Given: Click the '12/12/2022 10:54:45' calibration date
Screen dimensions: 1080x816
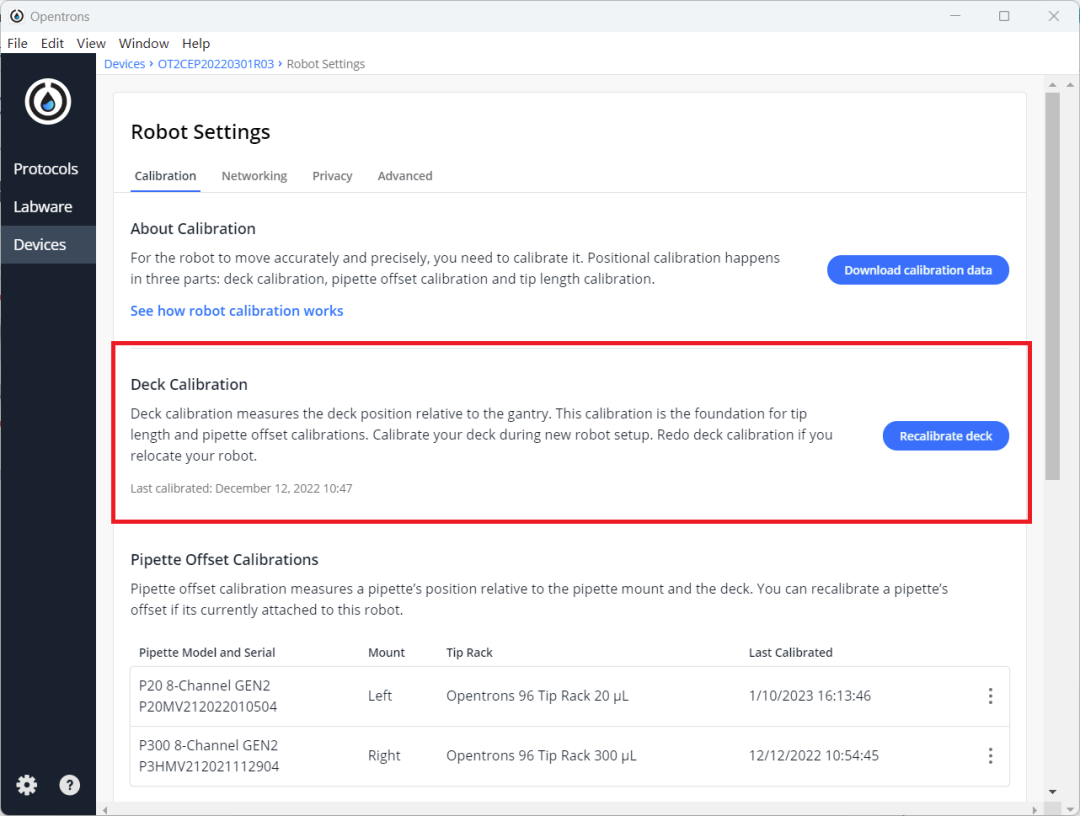Looking at the screenshot, I should pos(814,756).
